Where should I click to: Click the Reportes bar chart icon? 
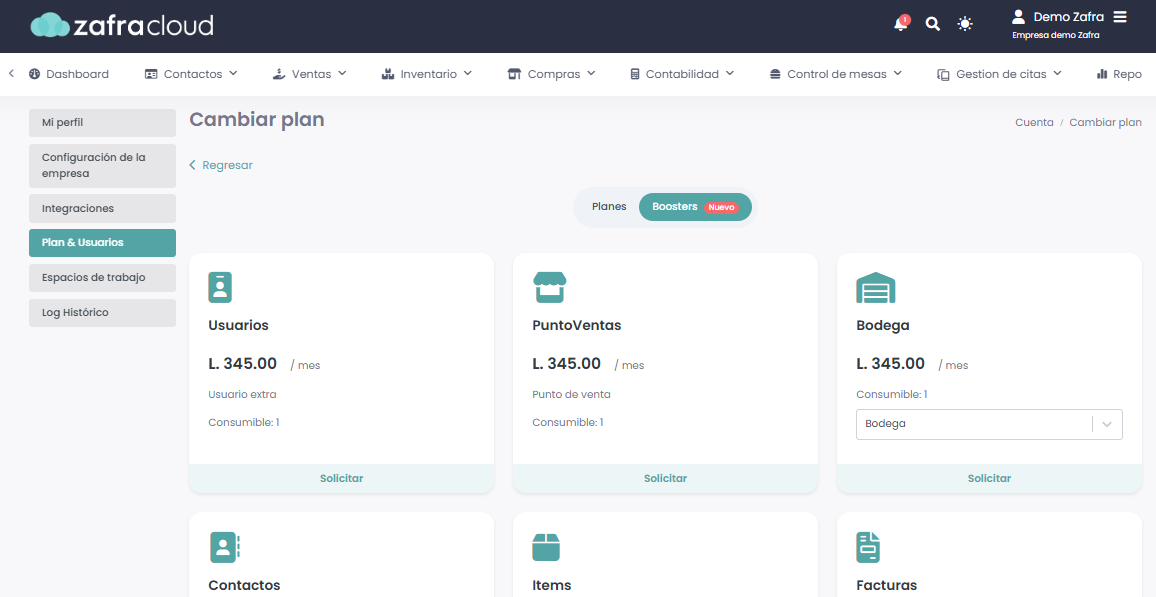pos(1102,74)
